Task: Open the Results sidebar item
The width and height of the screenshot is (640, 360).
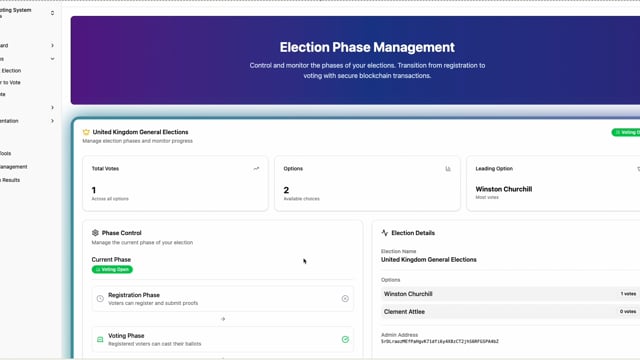Action: pos(10,180)
